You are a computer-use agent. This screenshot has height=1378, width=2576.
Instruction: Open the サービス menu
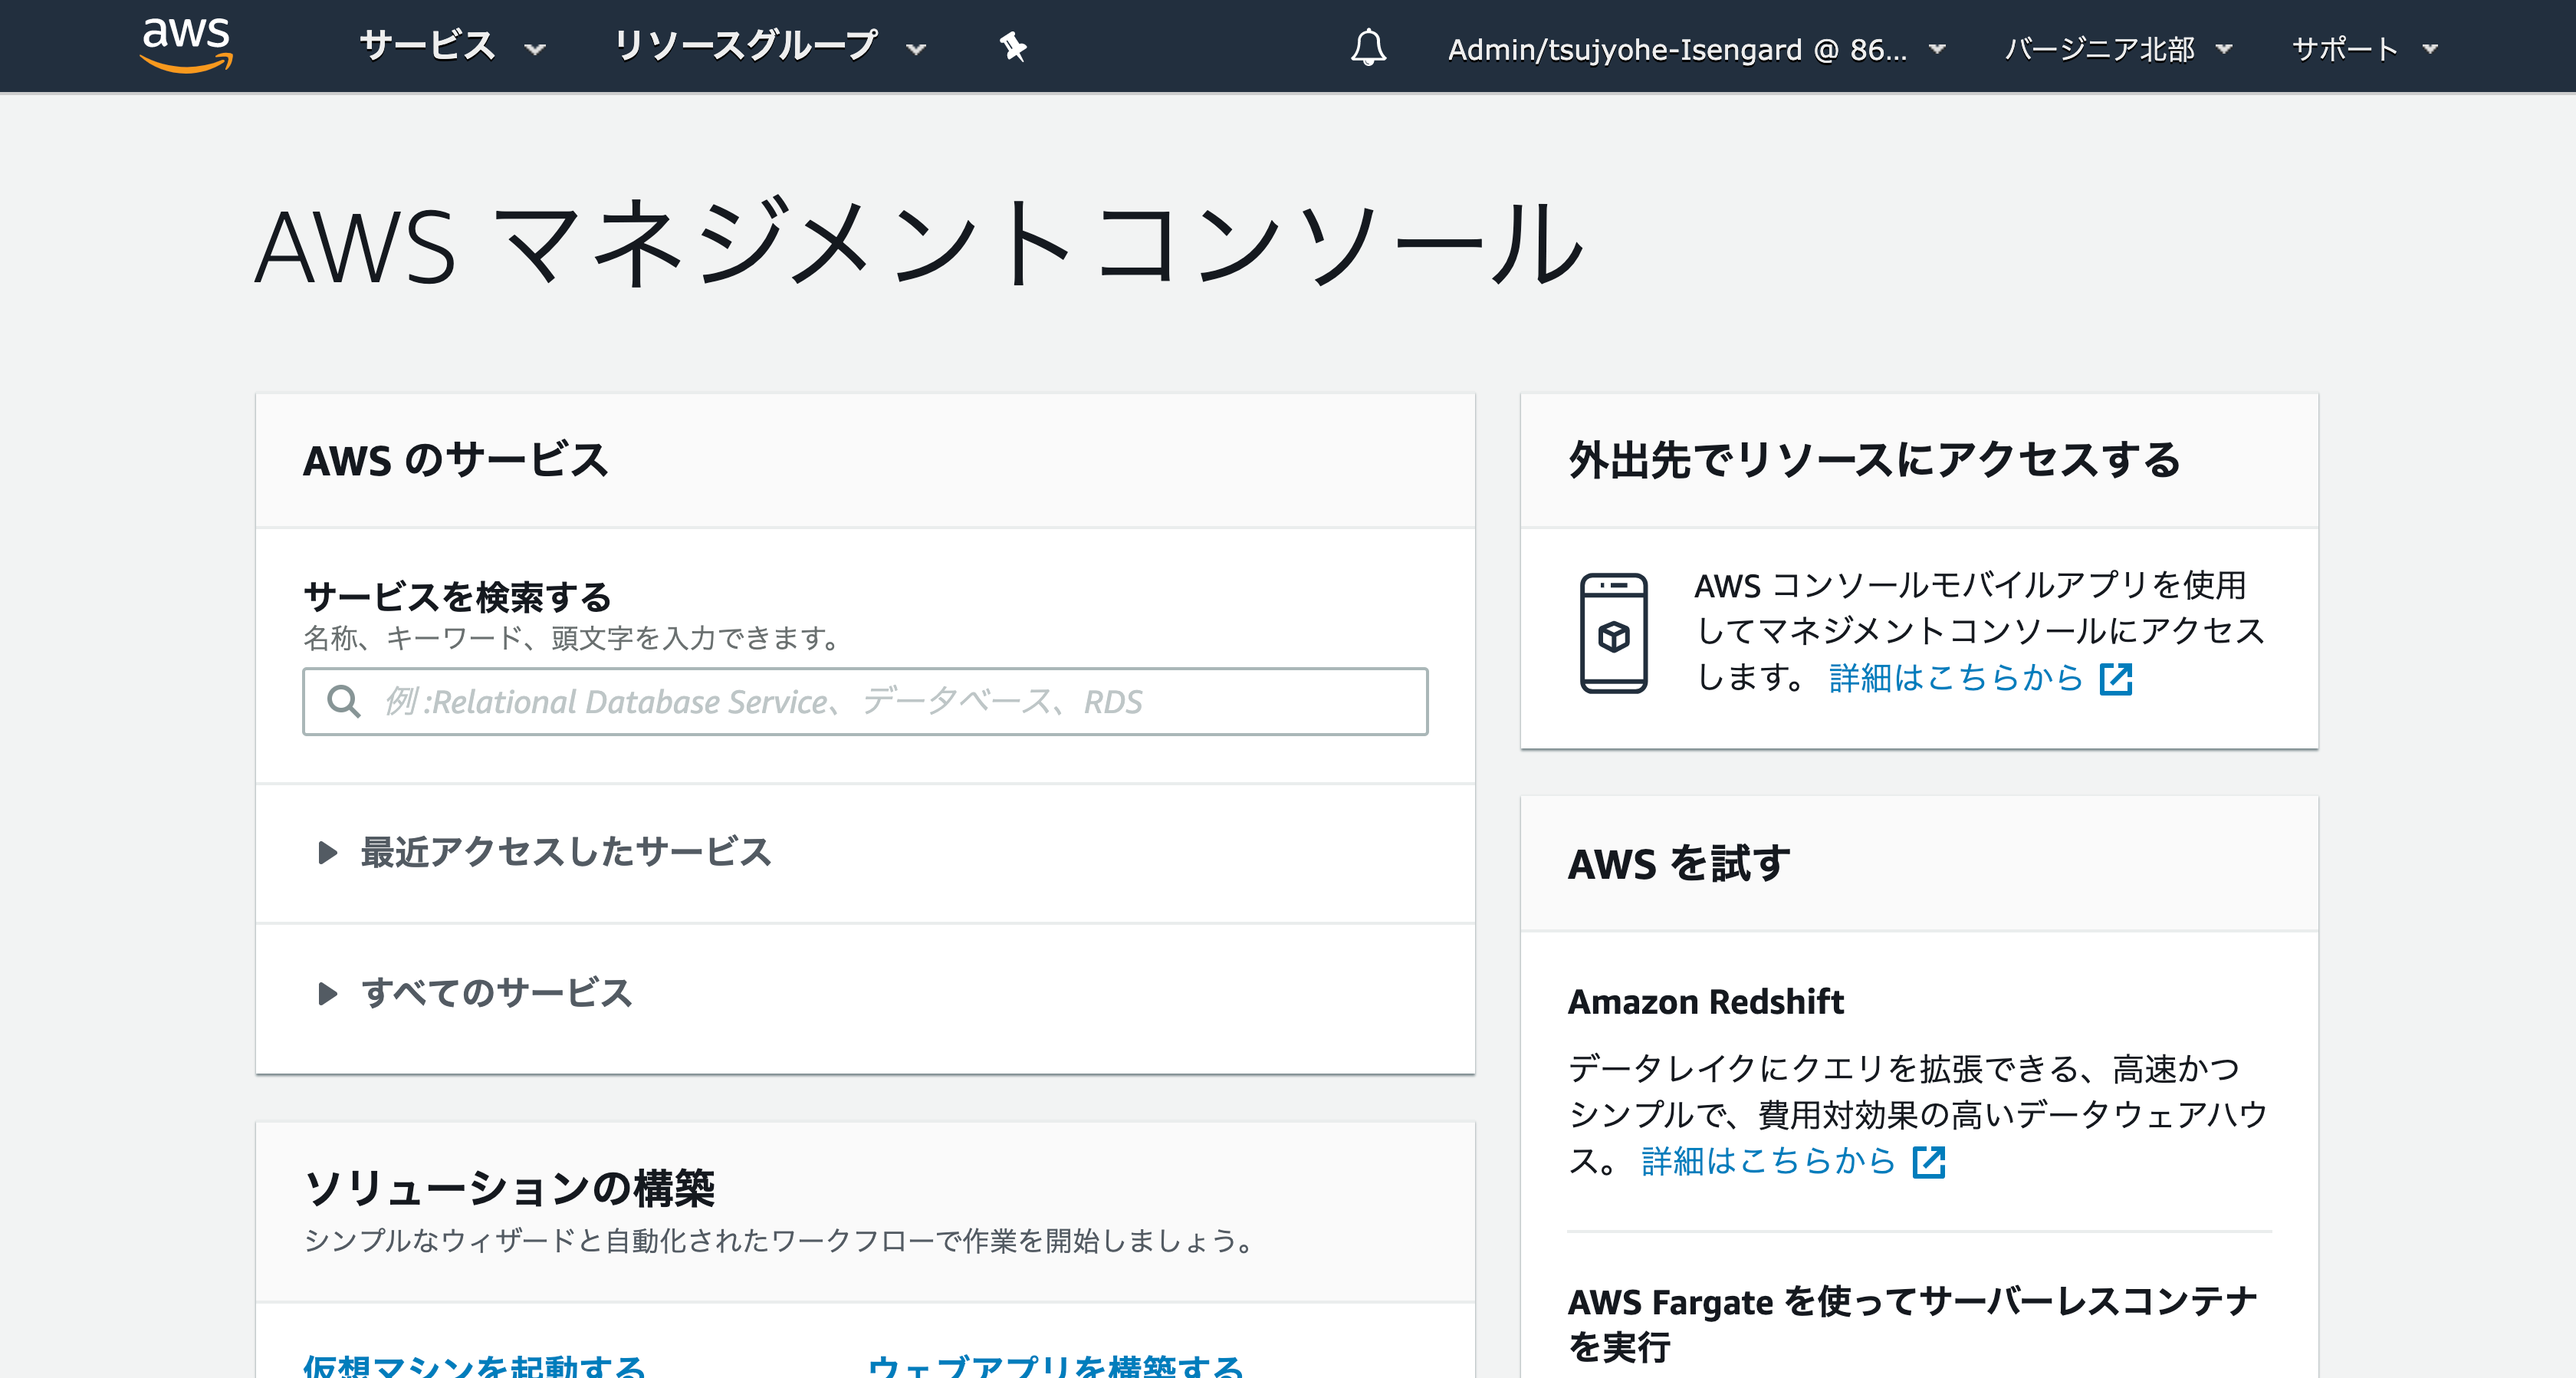coord(452,46)
